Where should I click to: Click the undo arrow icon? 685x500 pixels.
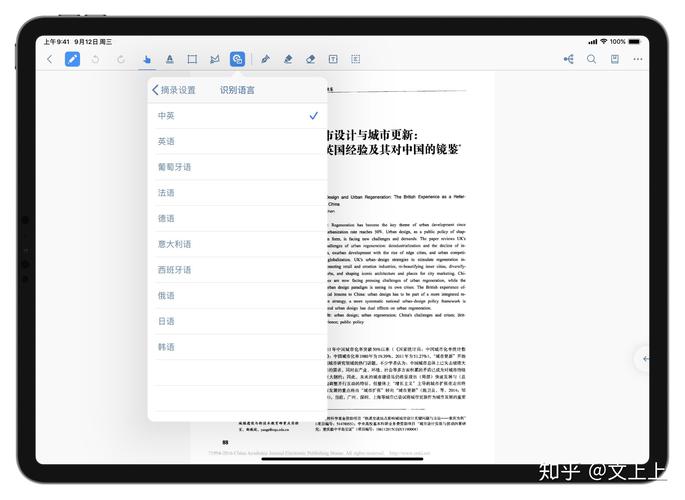(95, 59)
